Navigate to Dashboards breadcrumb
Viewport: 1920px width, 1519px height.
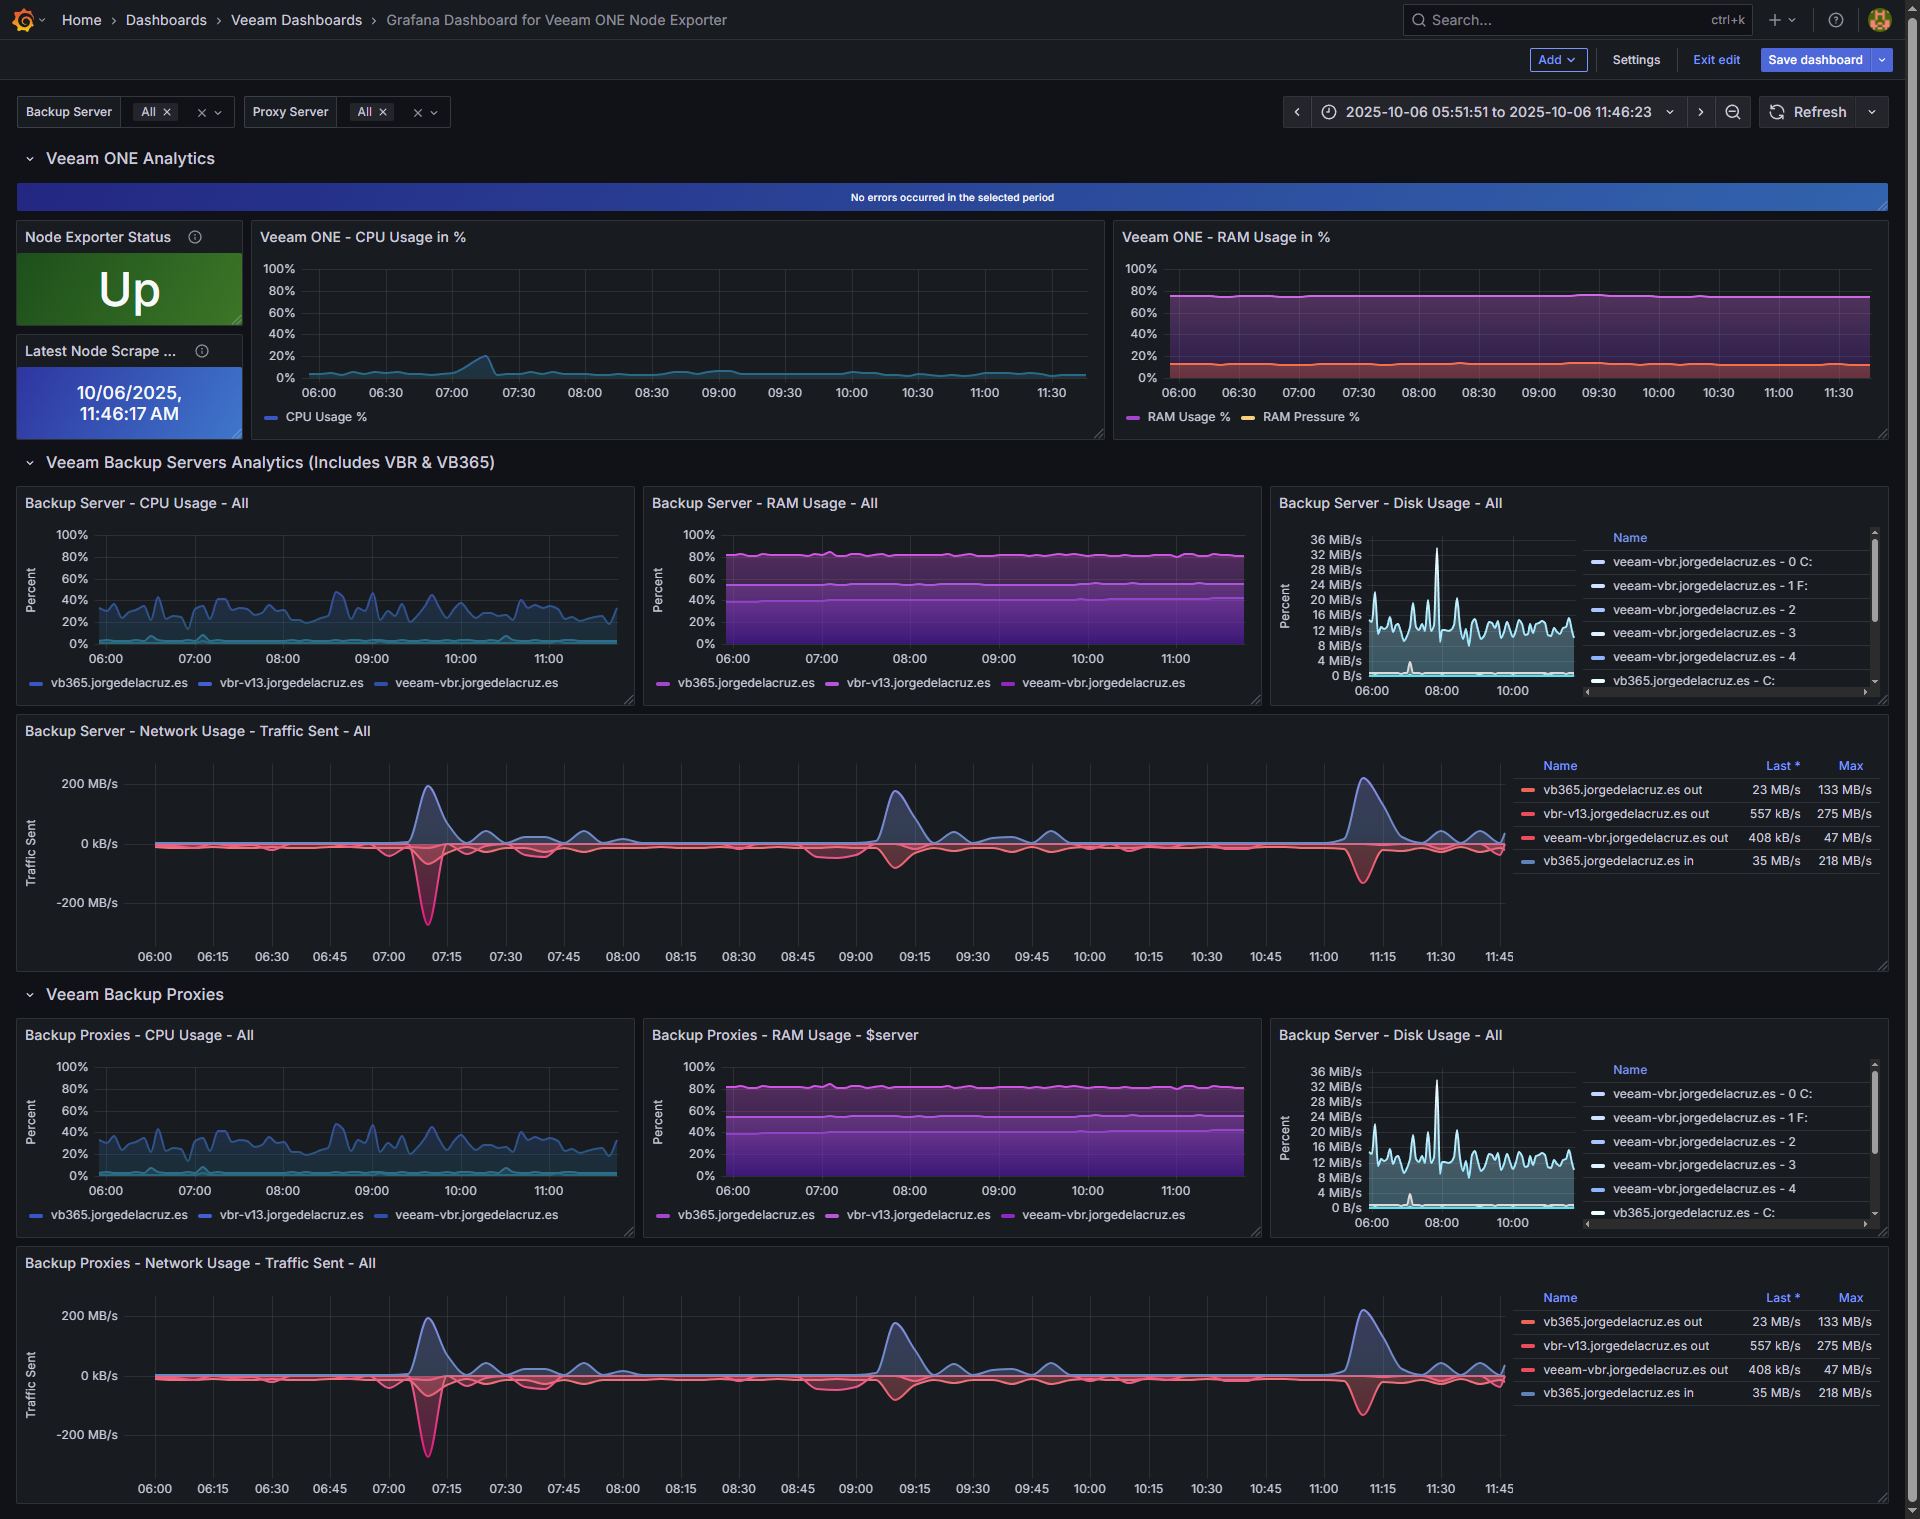coord(166,20)
